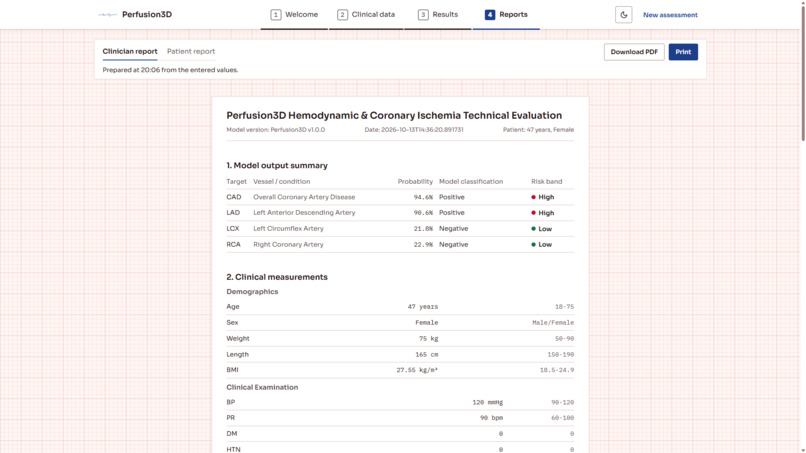The width and height of the screenshot is (806, 453).
Task: Click the step 2 number badge
Action: 342,15
